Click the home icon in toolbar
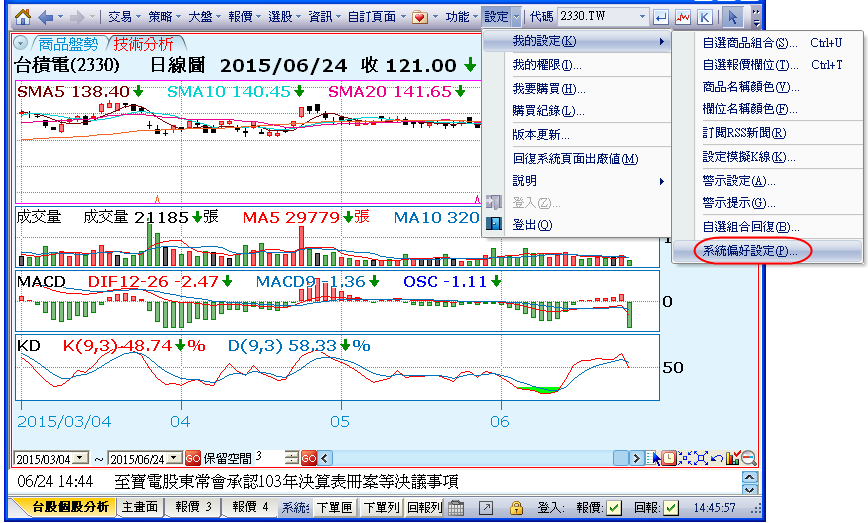 [21, 17]
